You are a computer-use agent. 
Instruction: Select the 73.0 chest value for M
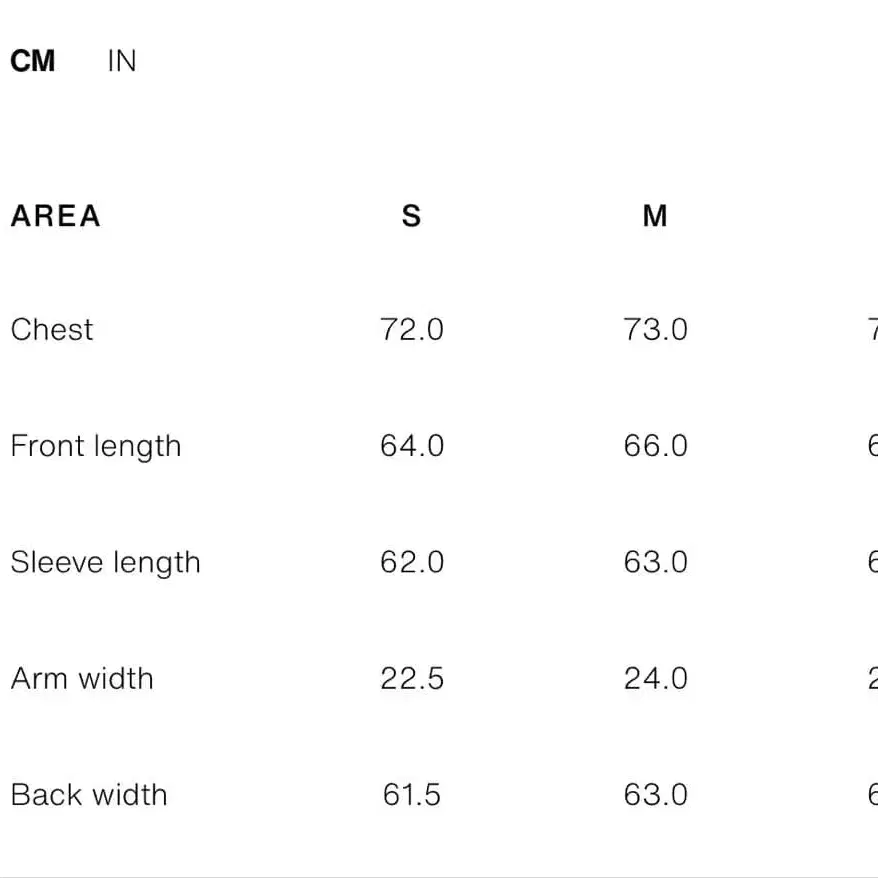pos(655,329)
